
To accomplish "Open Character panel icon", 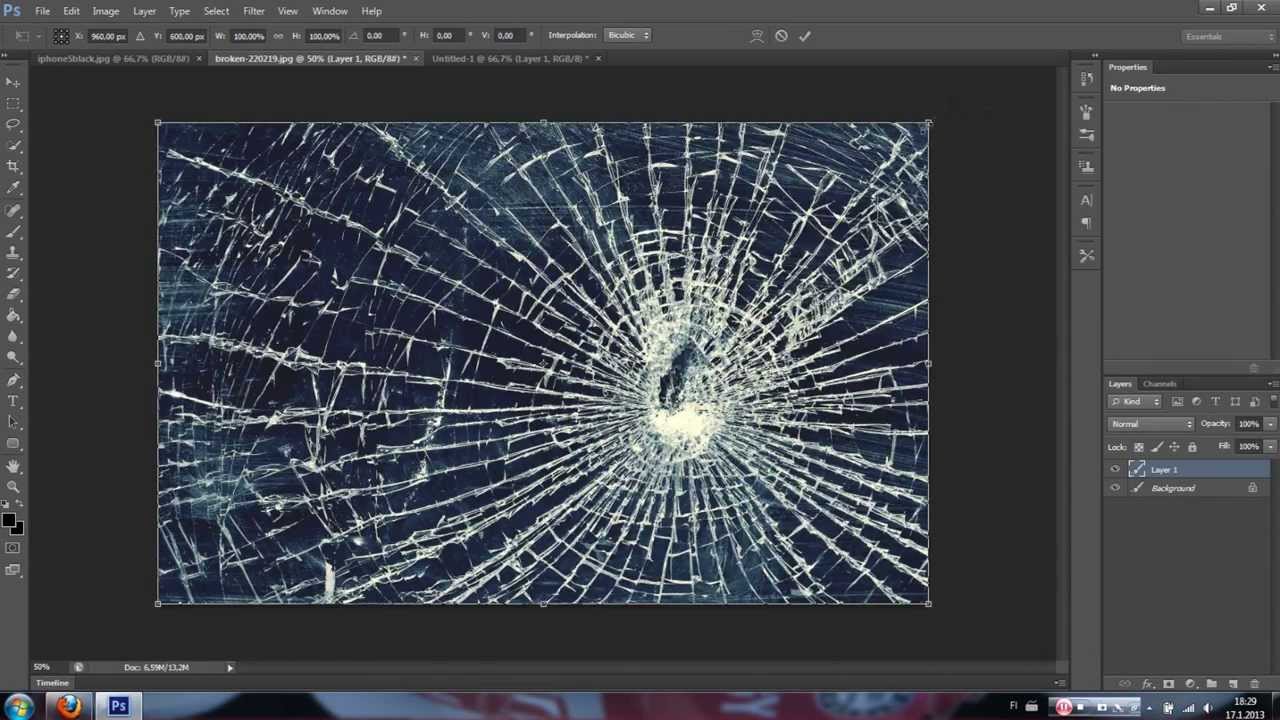I will point(1087,200).
